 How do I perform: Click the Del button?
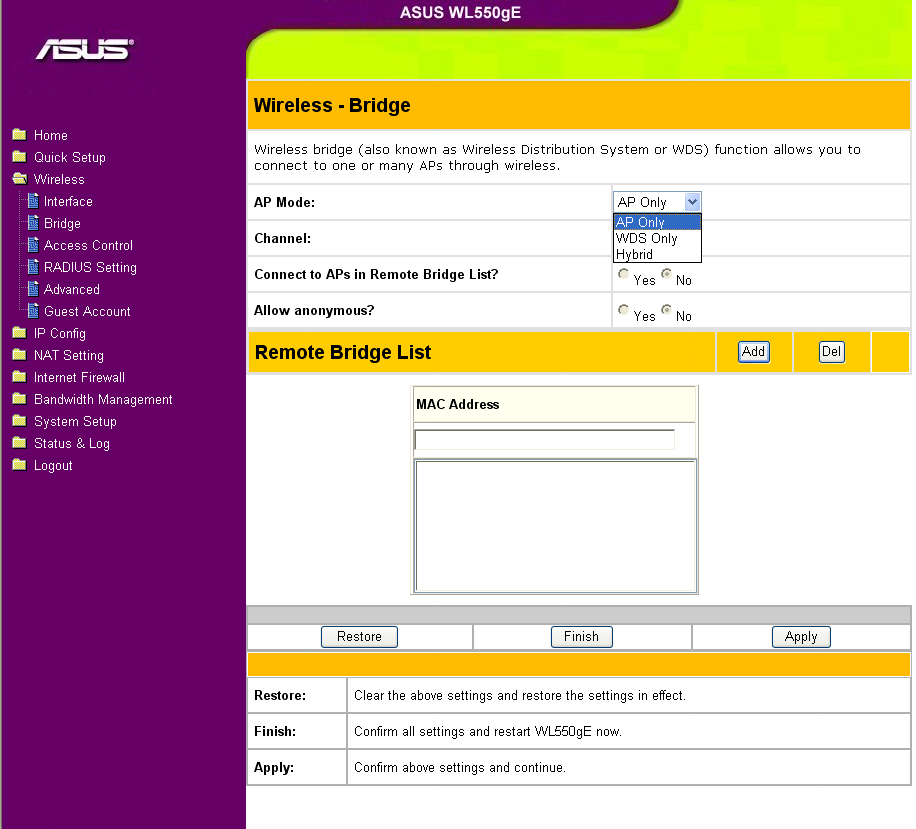tap(831, 352)
